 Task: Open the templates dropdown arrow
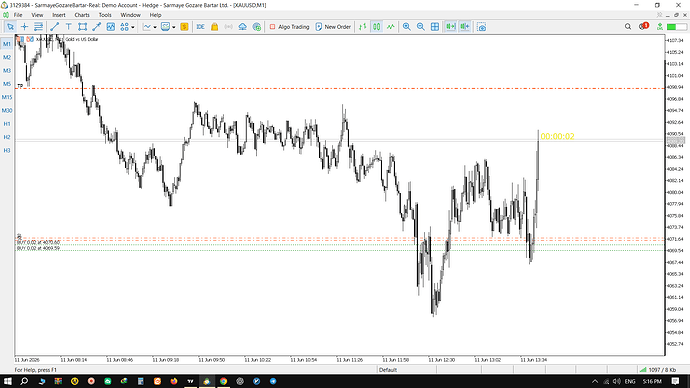coord(173,27)
